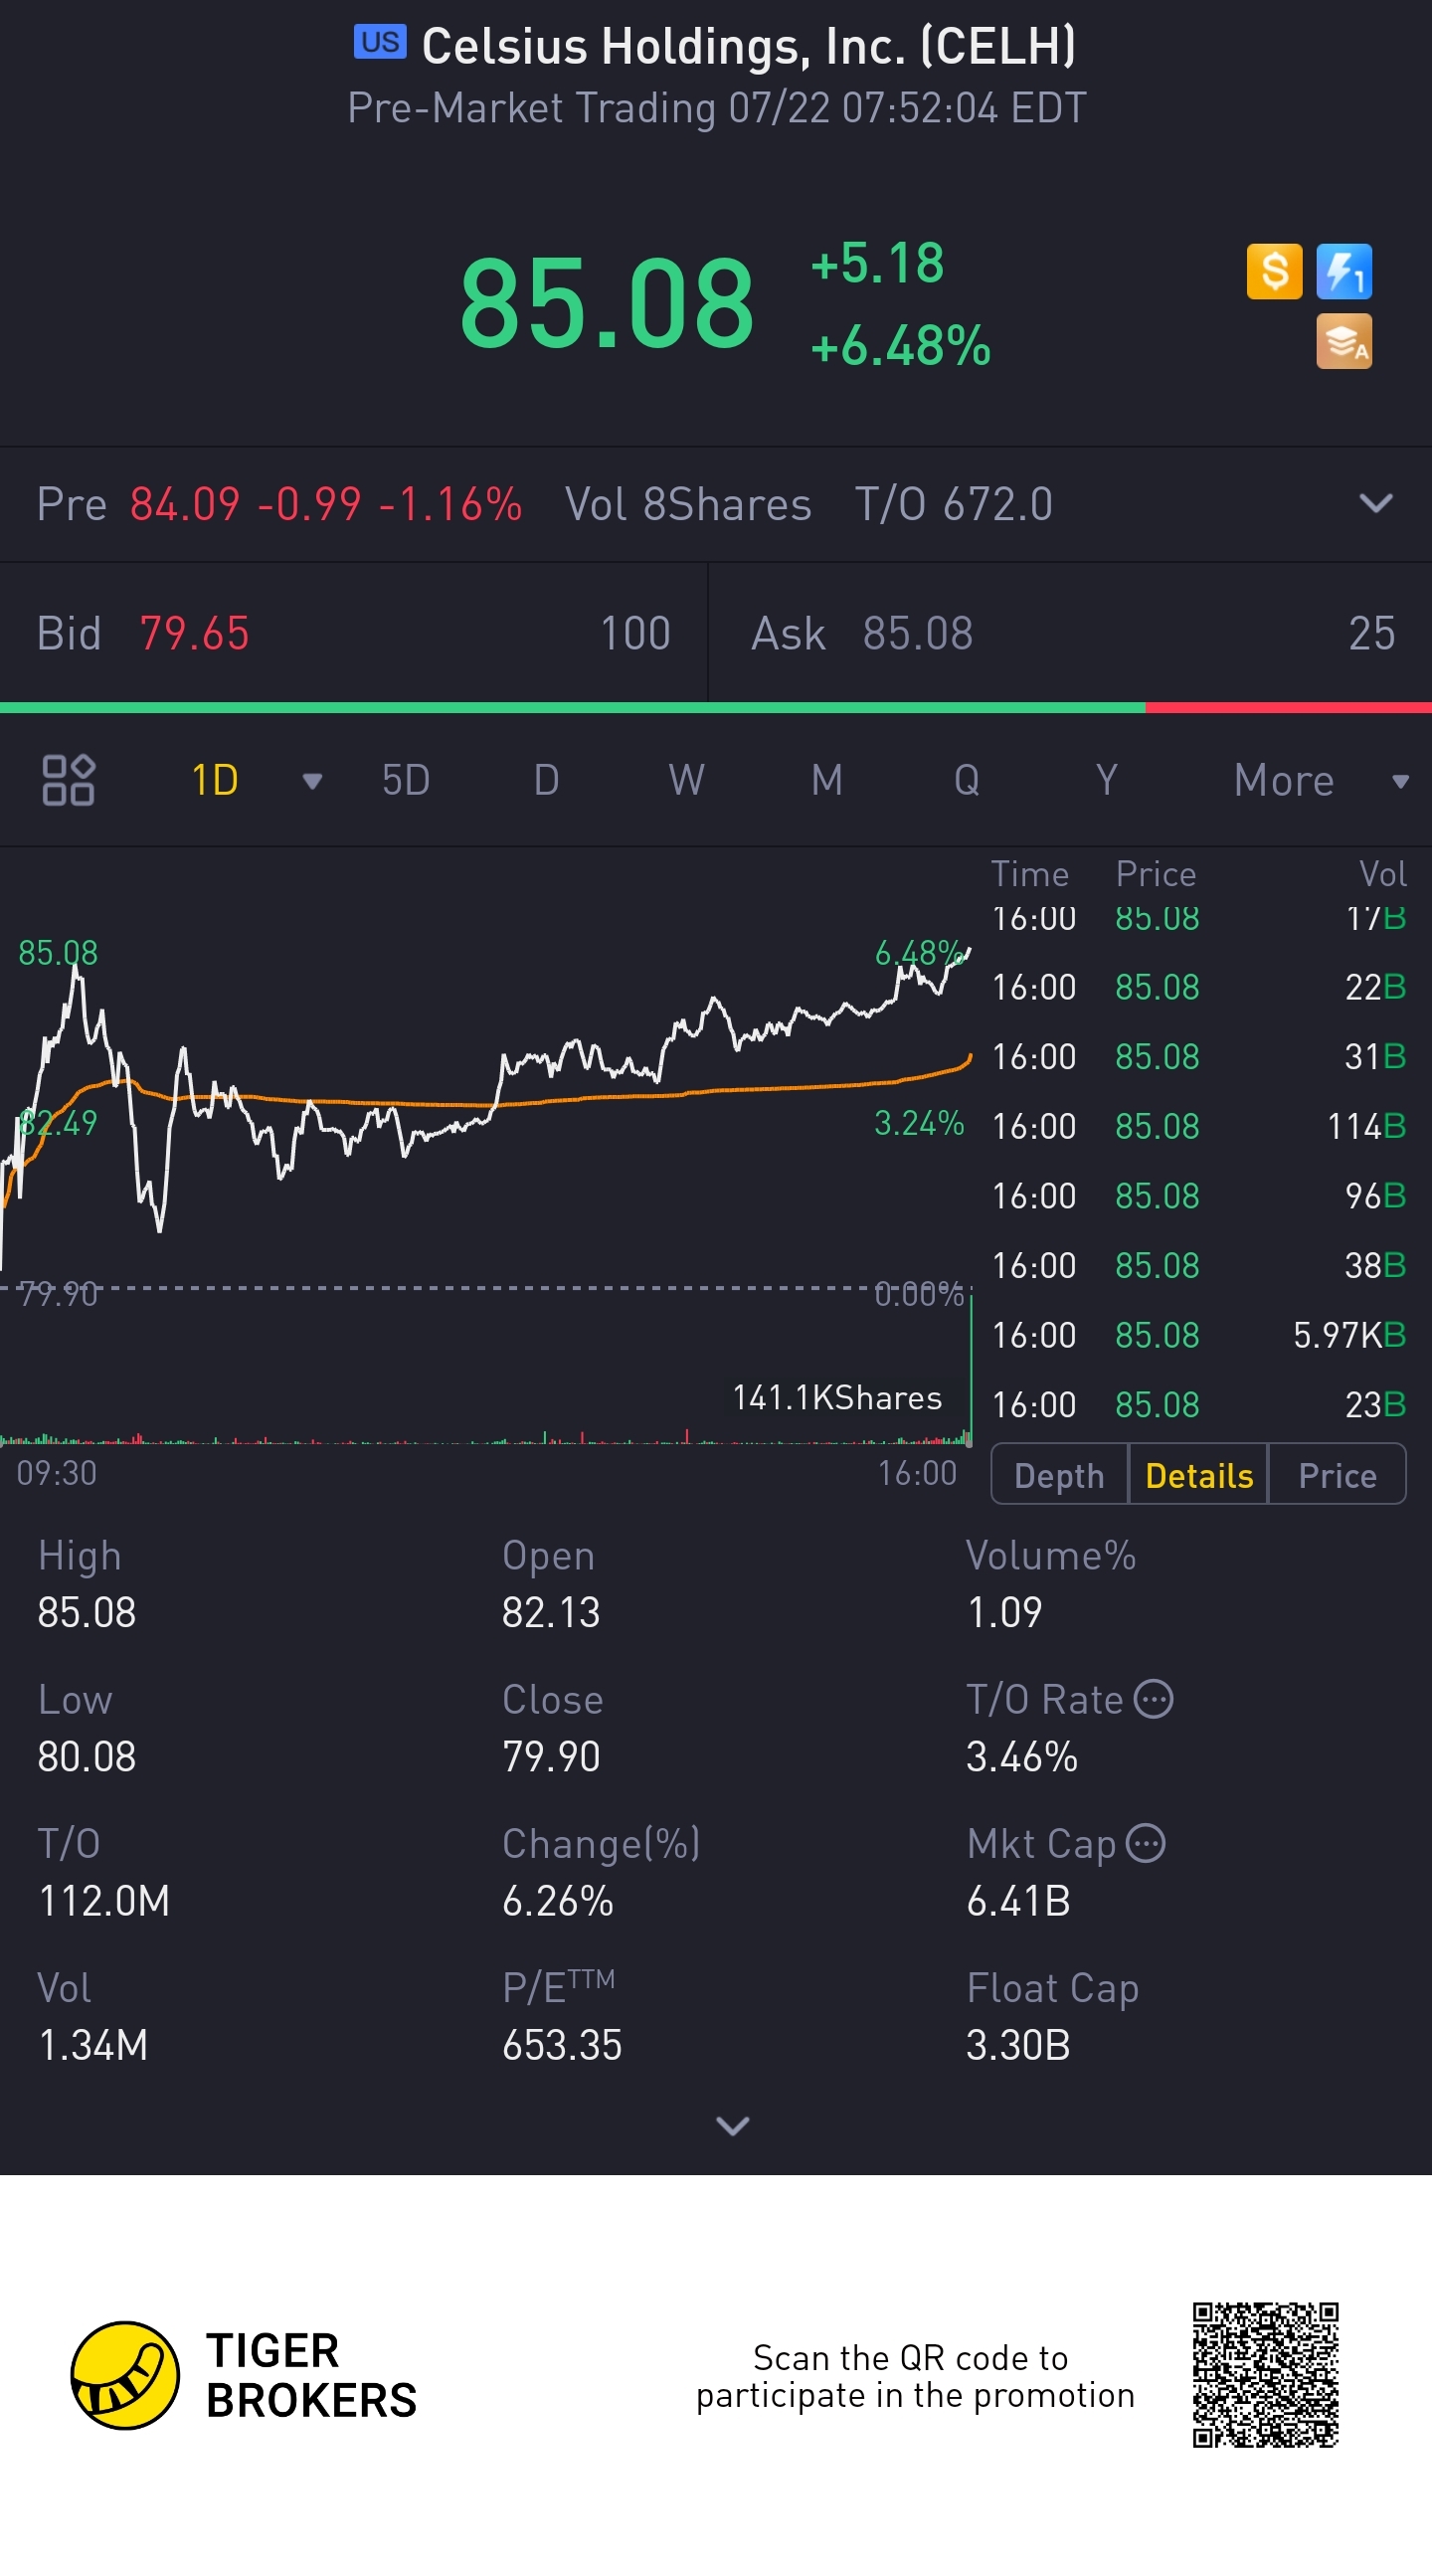Tap the trade row with volume 23

tap(1199, 1405)
